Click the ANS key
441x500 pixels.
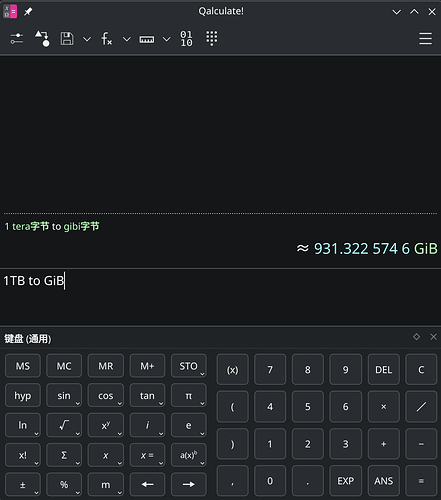click(383, 481)
